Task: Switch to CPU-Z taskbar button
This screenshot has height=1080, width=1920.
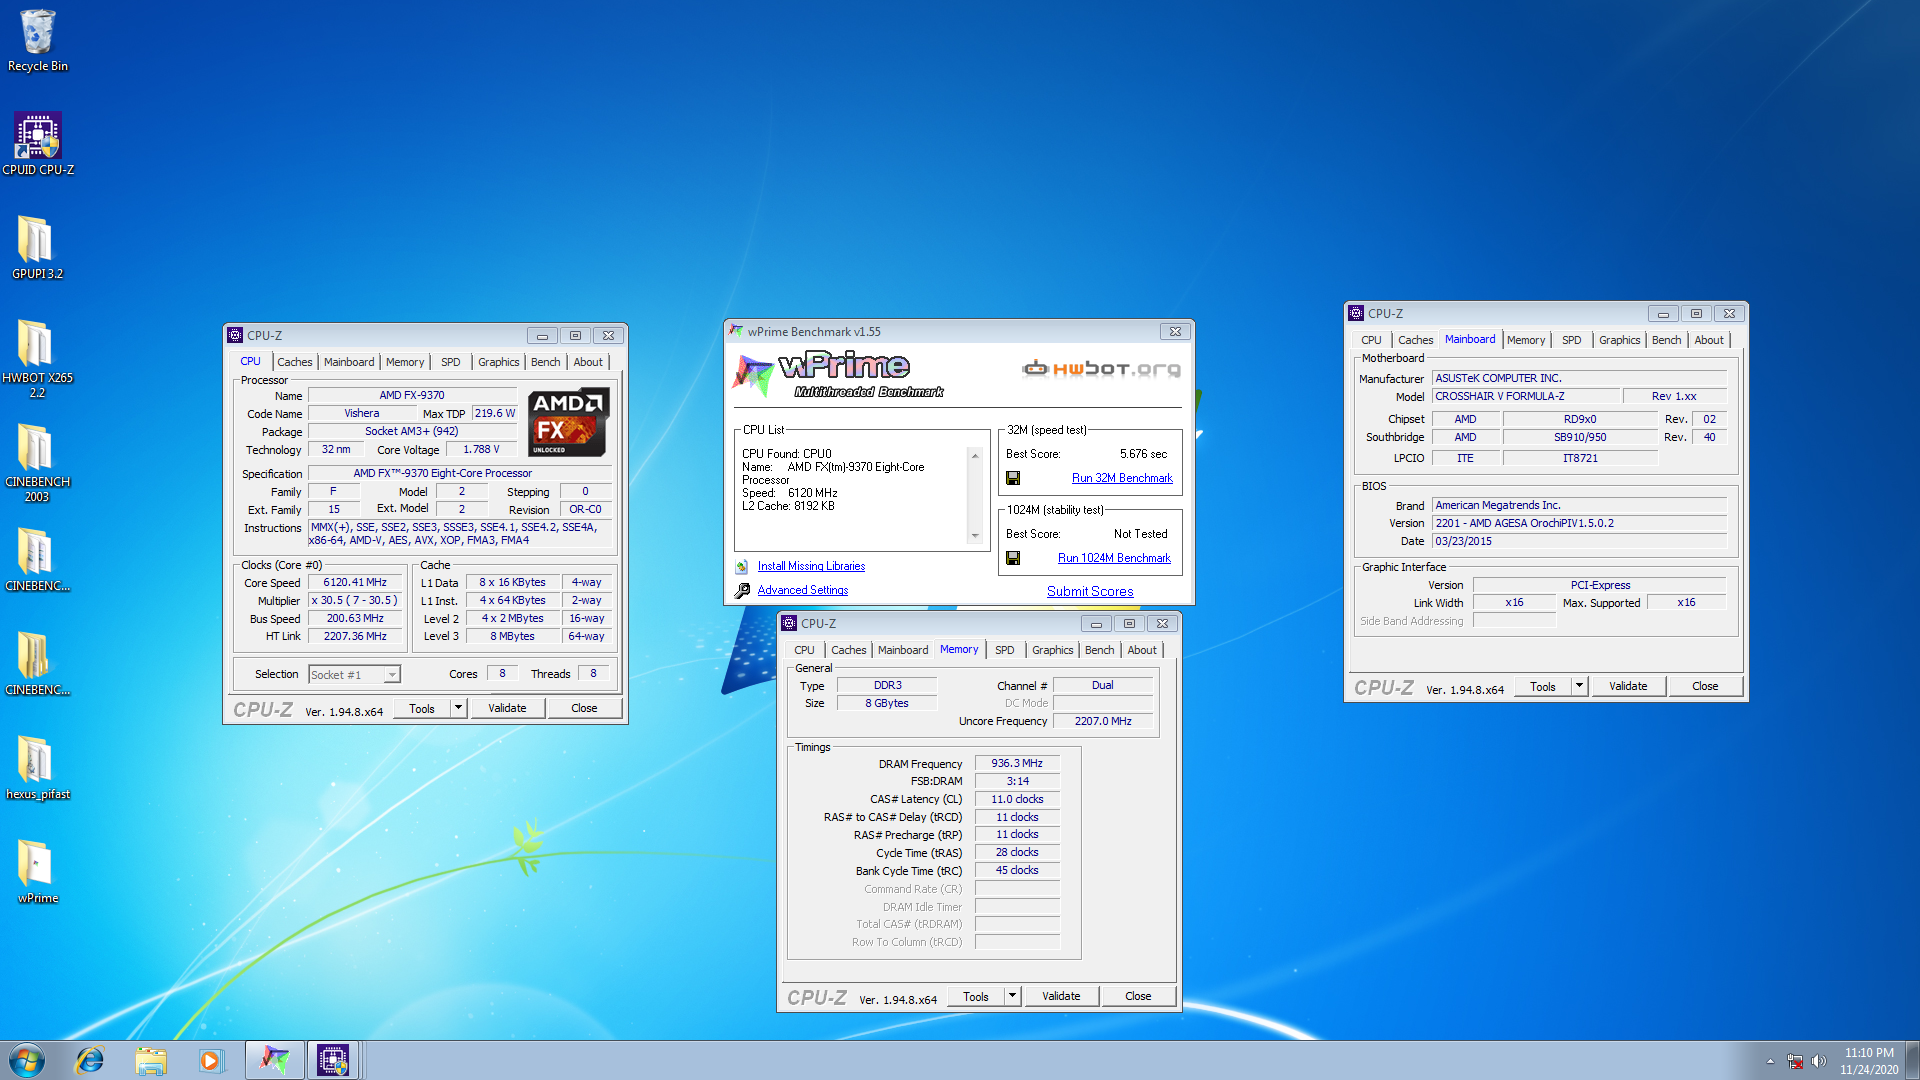Action: [x=333, y=1060]
